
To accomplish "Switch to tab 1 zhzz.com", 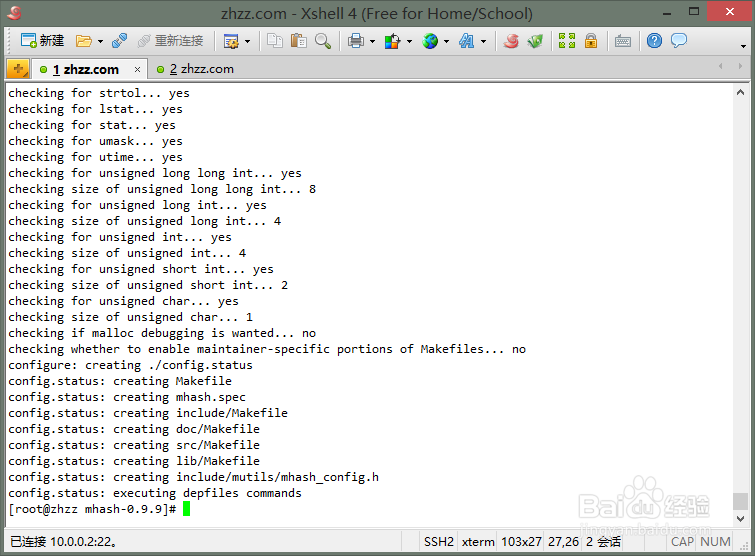I will 86,69.
